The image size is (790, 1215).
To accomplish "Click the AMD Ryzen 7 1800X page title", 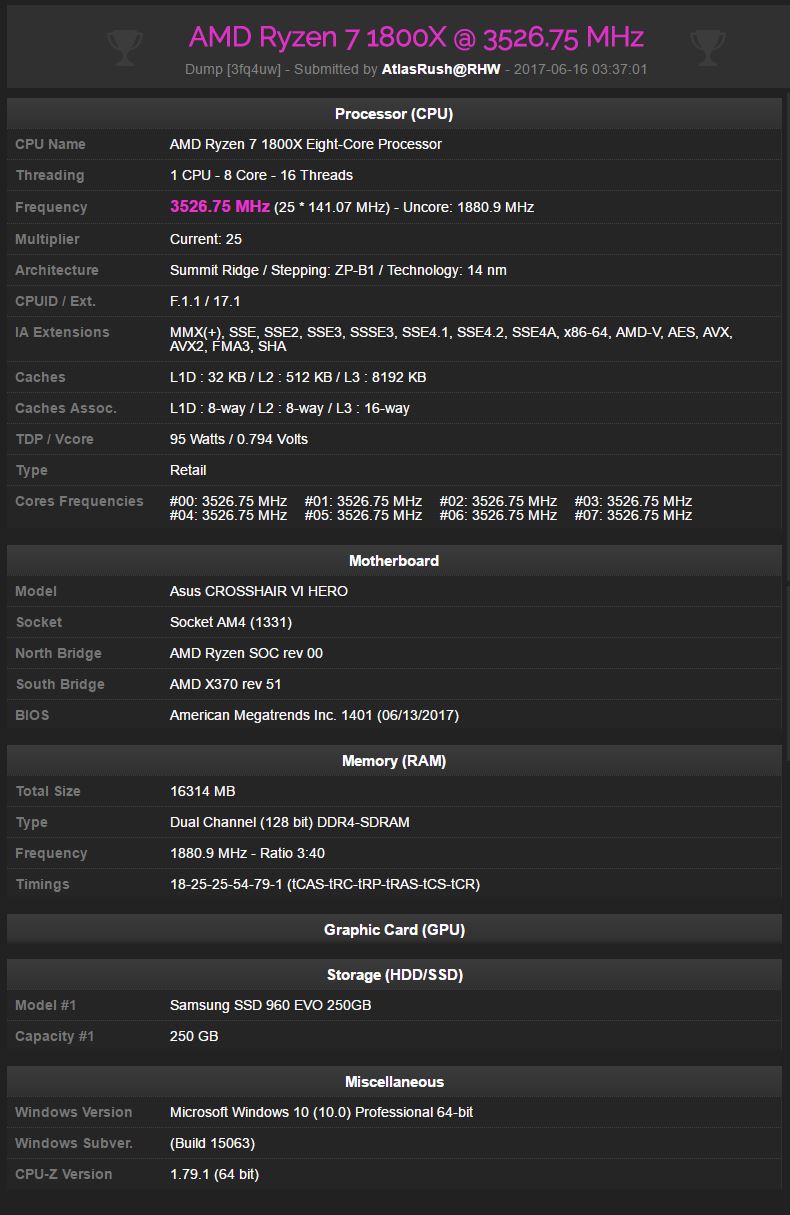I will click(416, 37).
